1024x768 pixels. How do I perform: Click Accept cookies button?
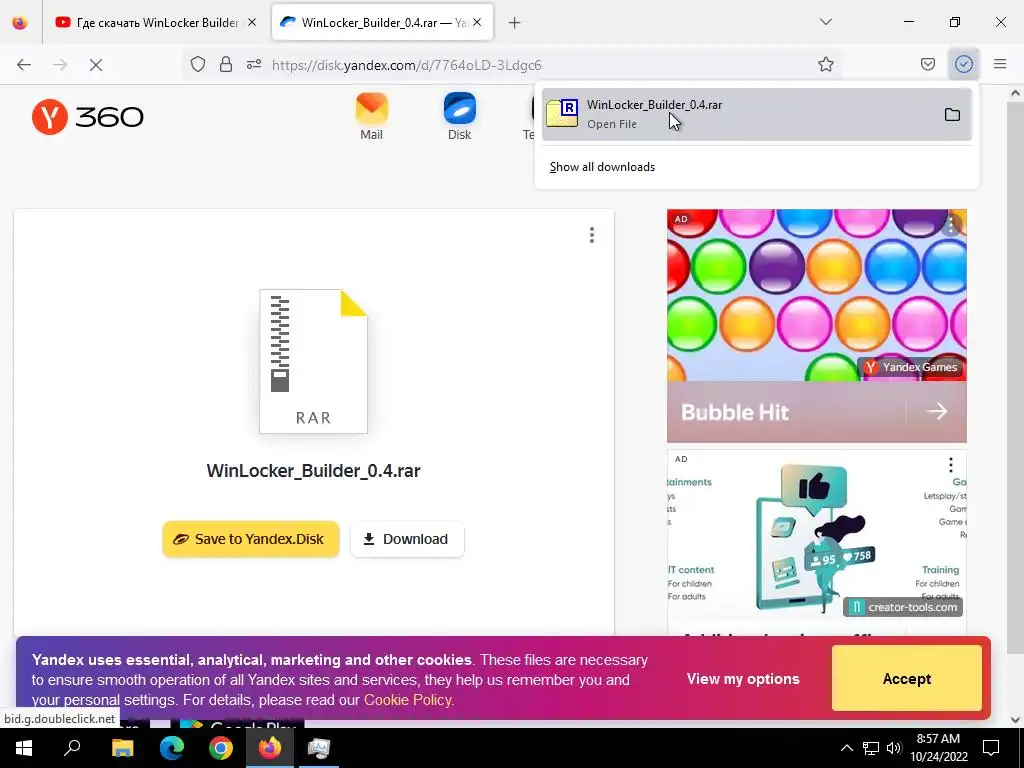point(906,679)
